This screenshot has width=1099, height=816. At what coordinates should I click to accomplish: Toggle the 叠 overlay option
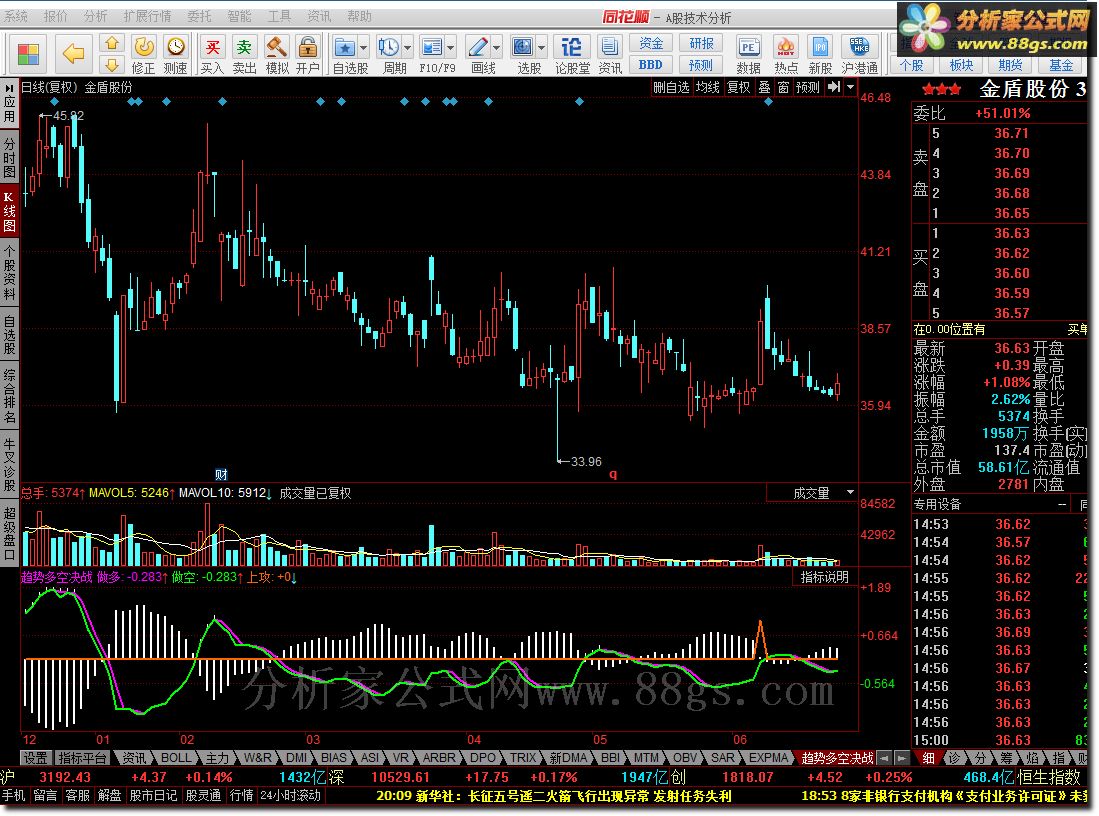click(764, 87)
